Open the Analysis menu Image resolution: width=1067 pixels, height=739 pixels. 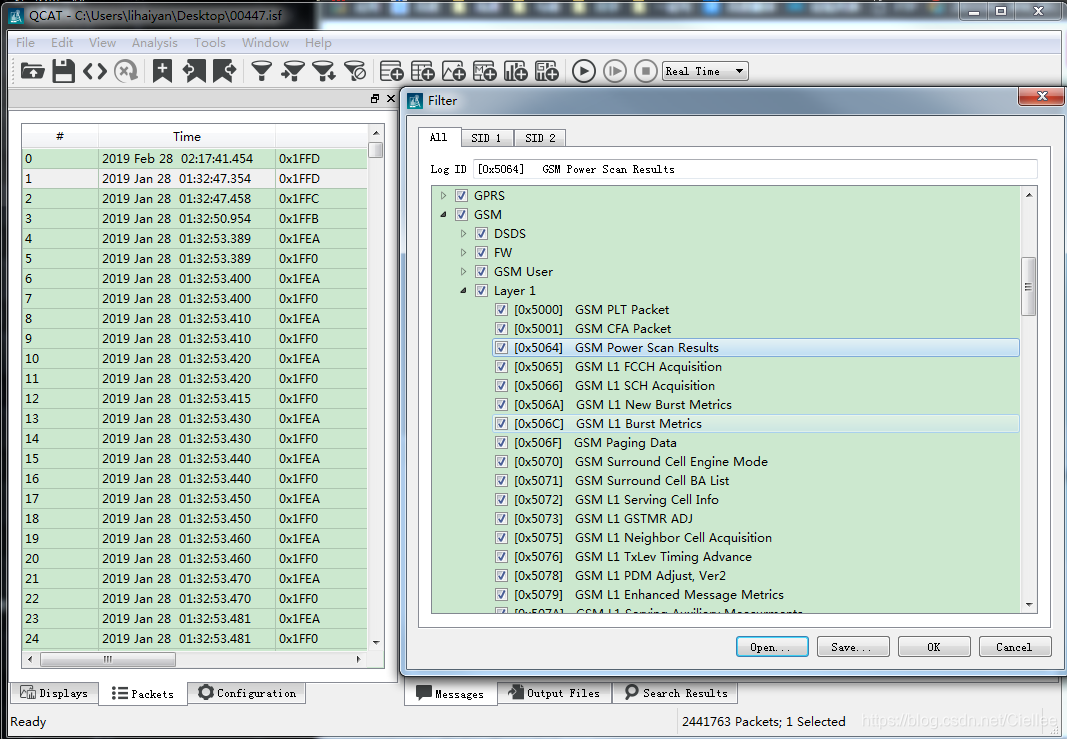pos(154,42)
